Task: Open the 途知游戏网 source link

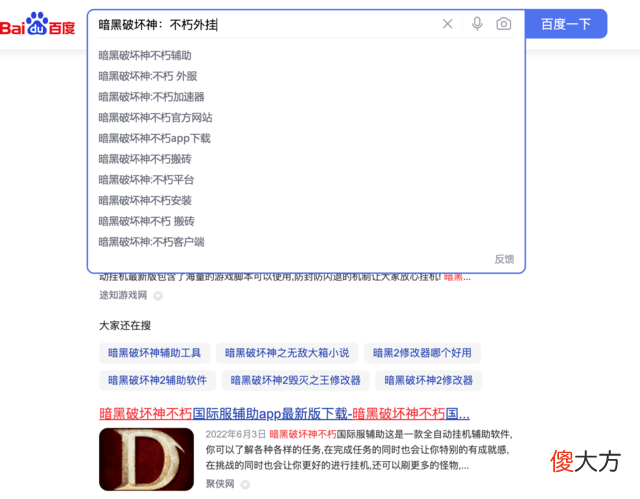Action: click(123, 295)
